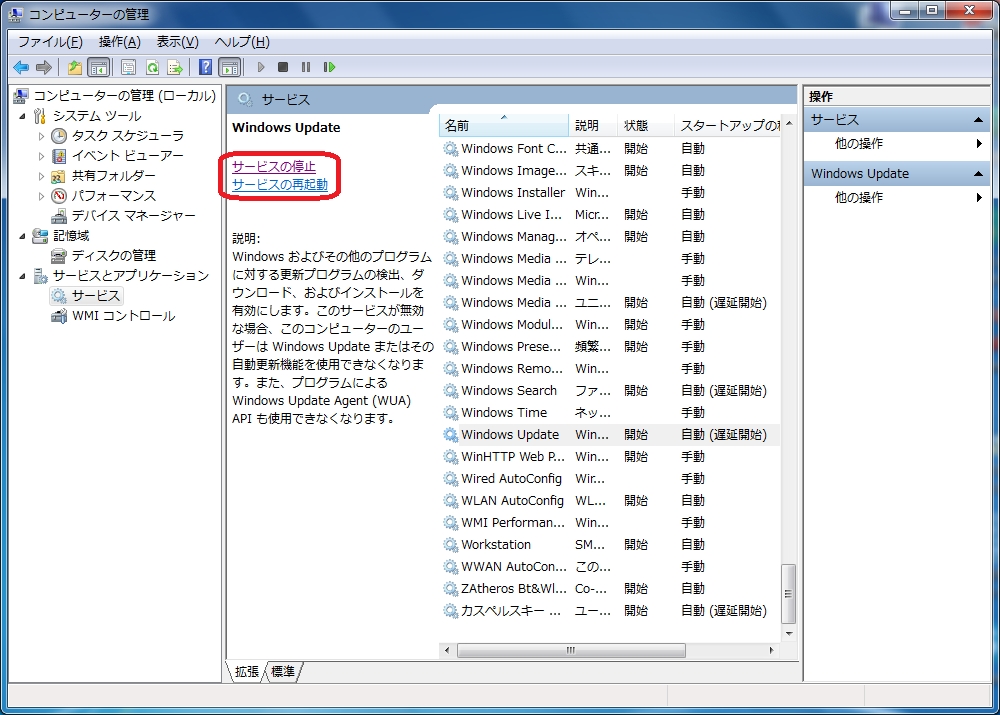
Task: Click the WMI コントロール icon
Action: (x=59, y=316)
